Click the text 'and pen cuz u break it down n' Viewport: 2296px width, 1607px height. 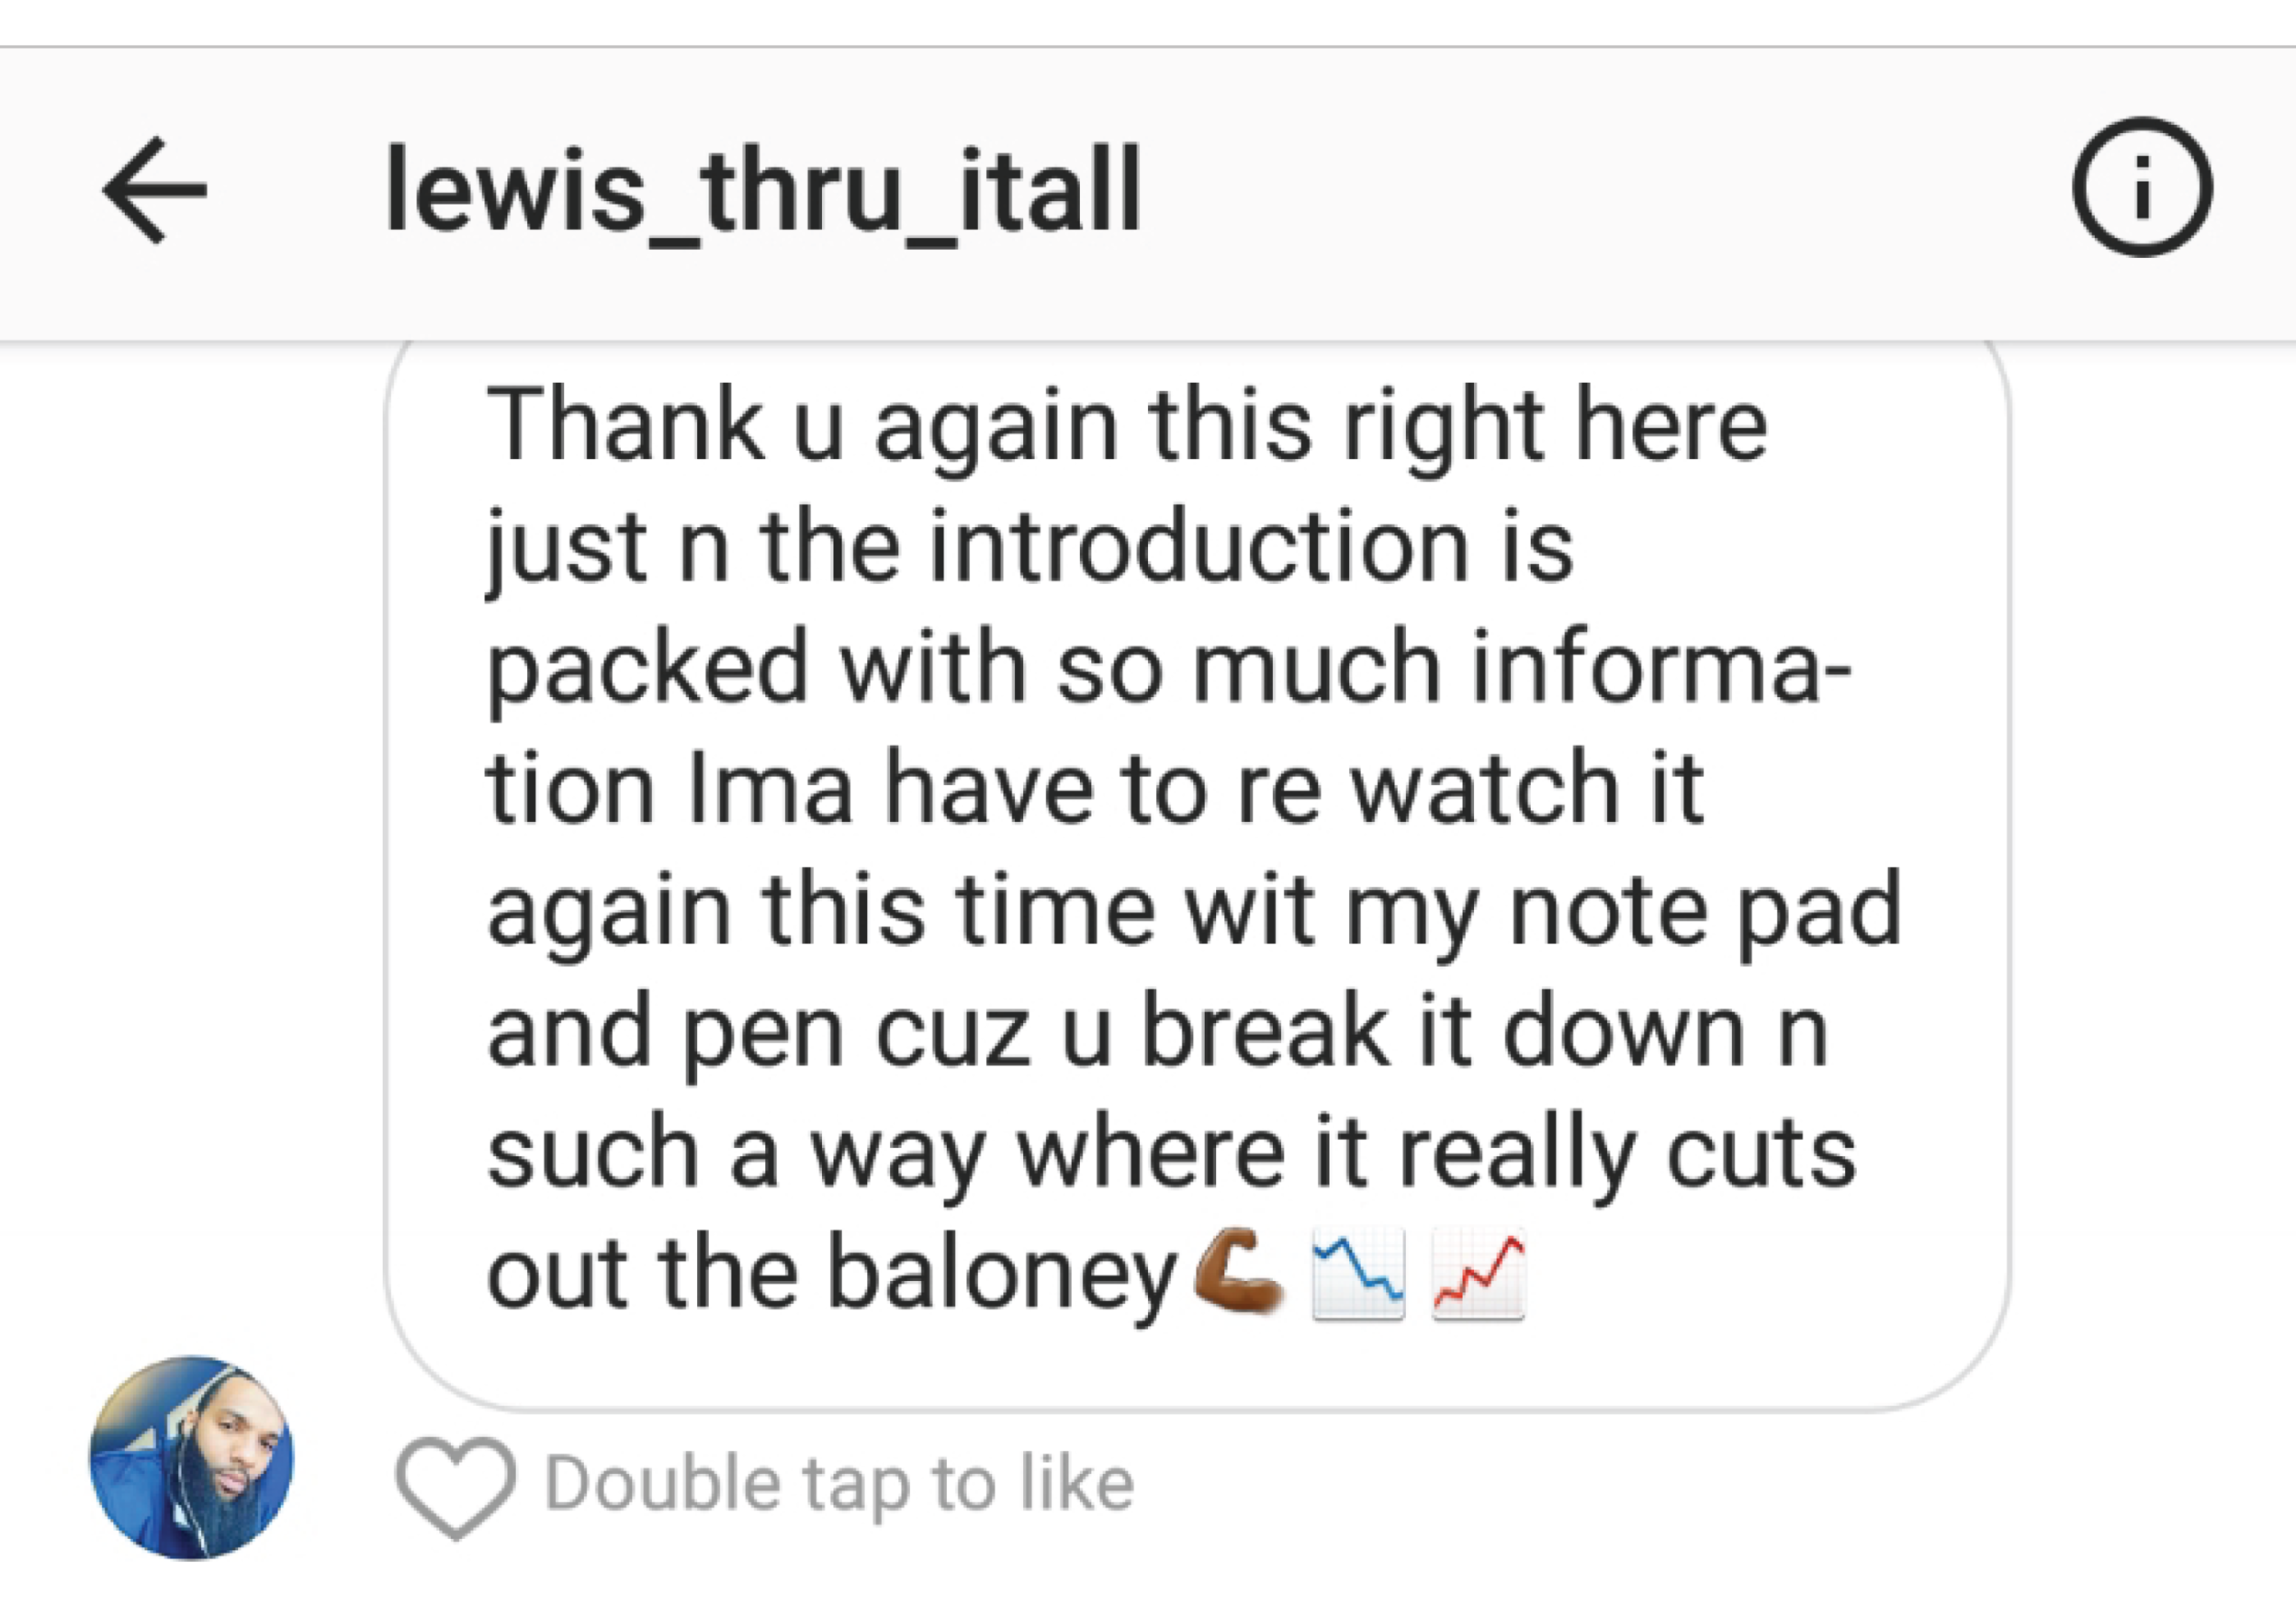pyautogui.click(x=1158, y=1033)
